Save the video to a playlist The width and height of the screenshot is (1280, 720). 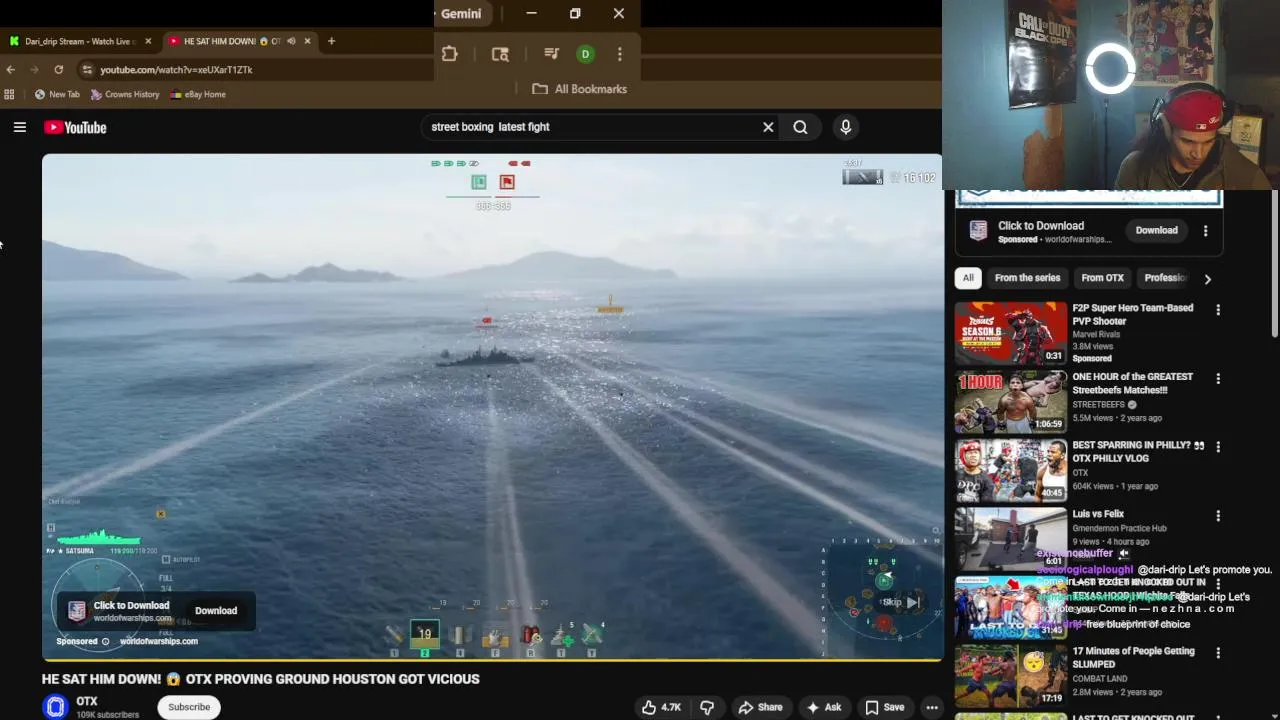point(885,707)
